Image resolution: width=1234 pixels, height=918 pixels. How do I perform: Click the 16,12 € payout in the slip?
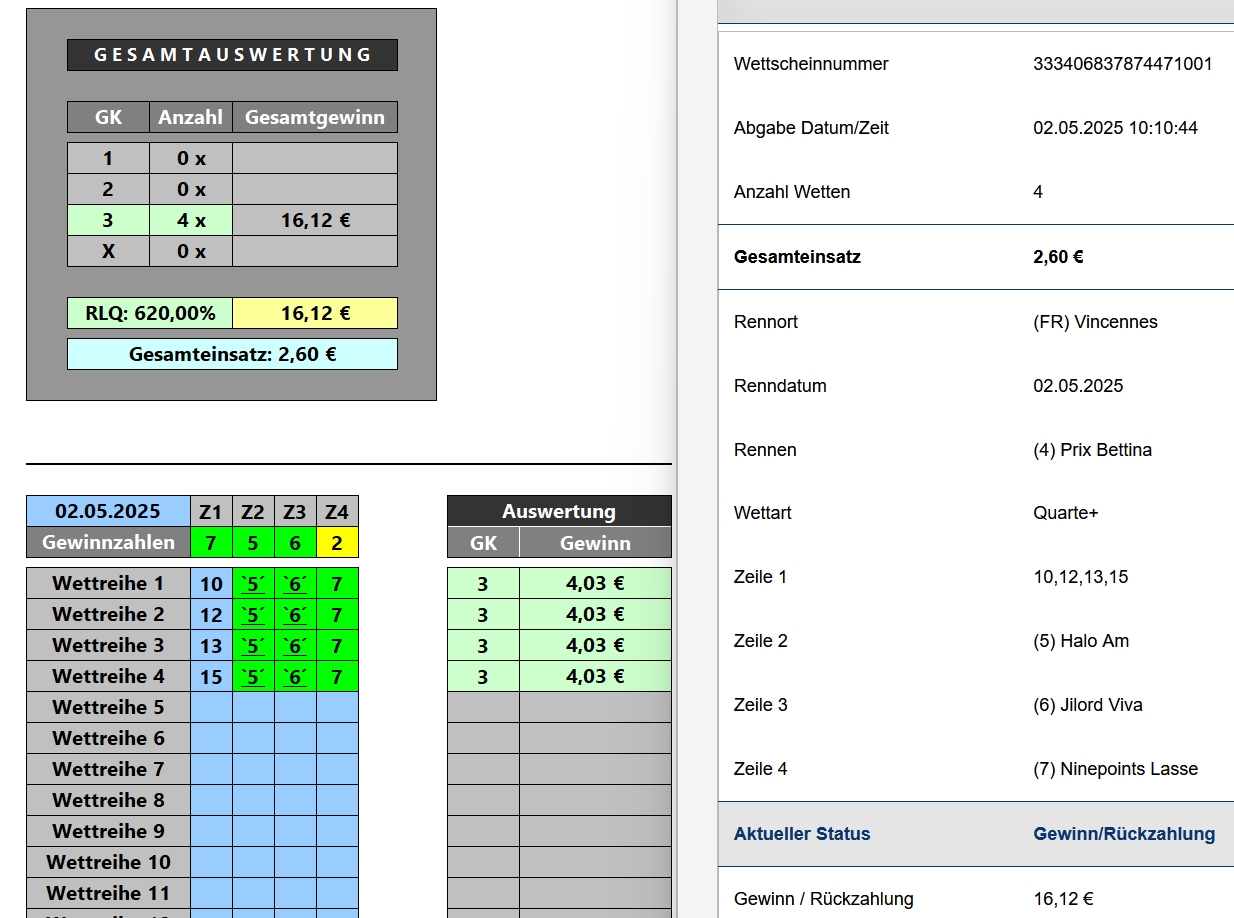point(1063,899)
